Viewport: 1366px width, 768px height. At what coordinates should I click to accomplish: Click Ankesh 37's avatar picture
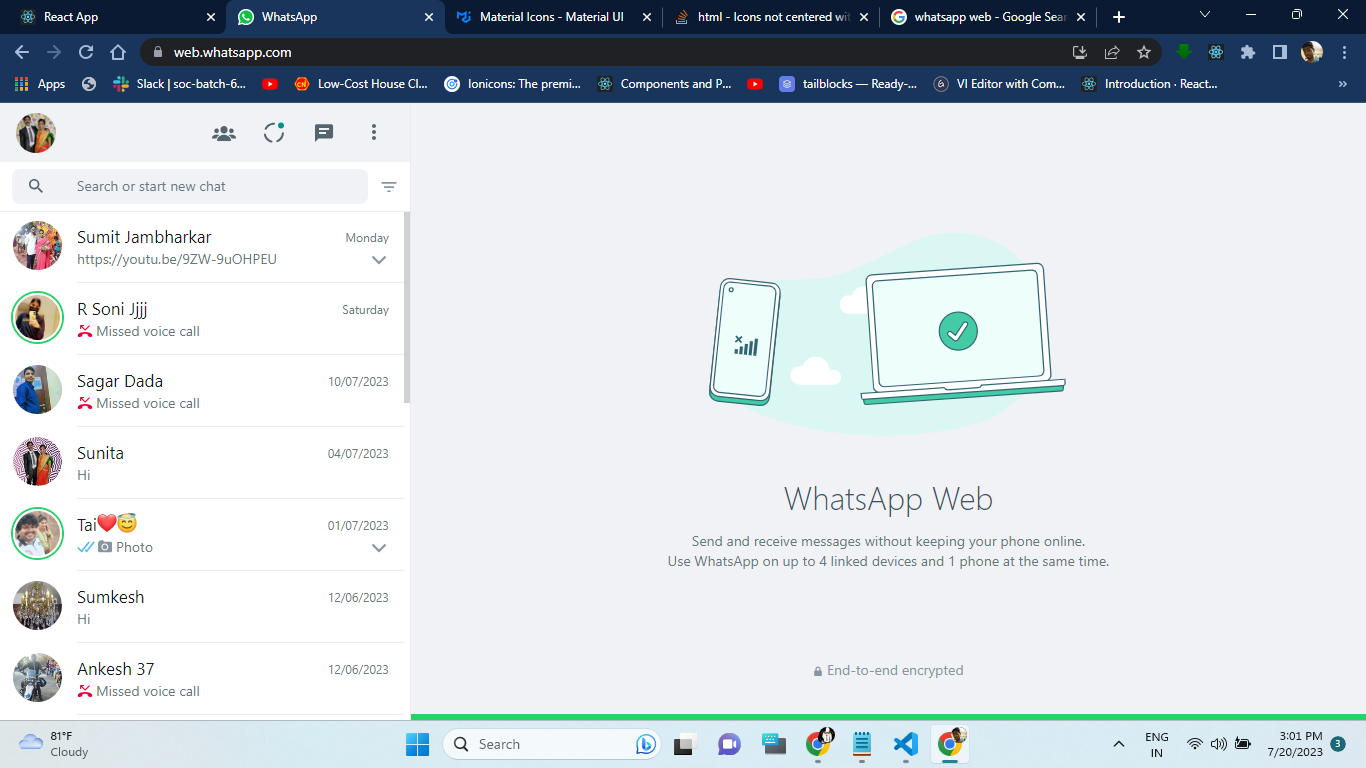coord(38,678)
